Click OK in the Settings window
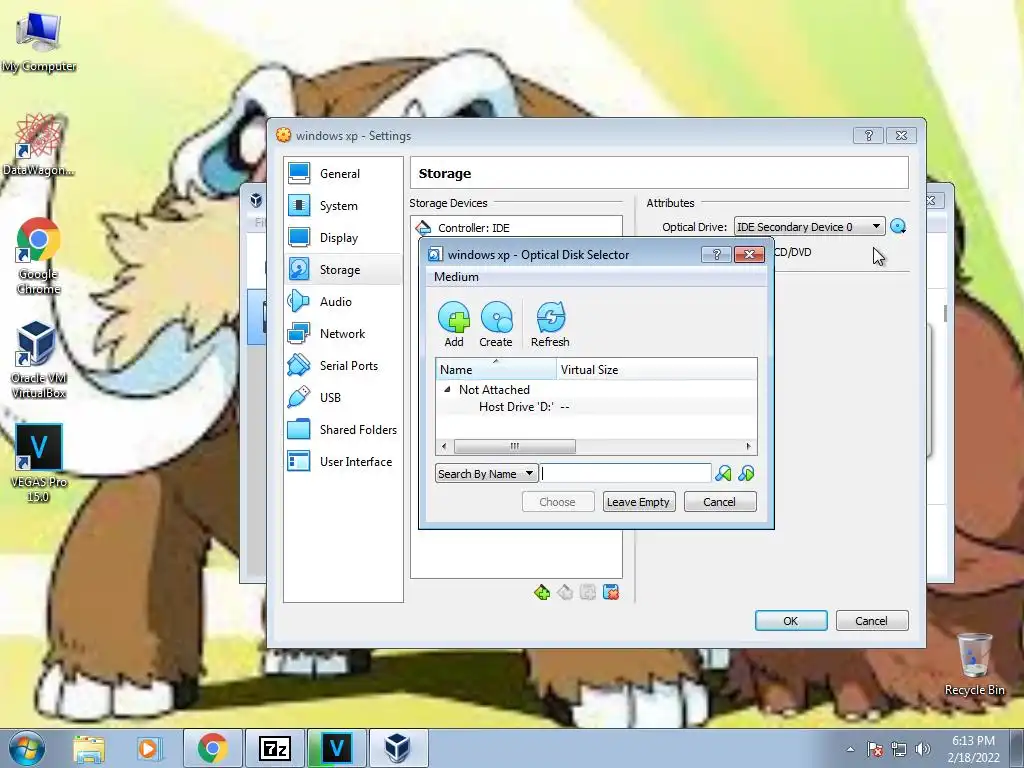 click(x=791, y=621)
